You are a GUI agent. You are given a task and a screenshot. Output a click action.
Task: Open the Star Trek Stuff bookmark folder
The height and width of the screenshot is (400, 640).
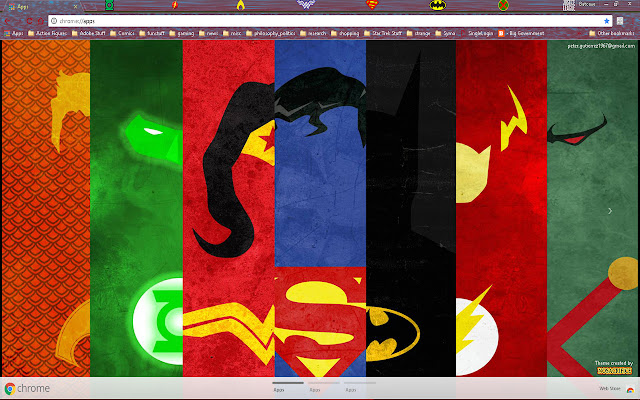(x=383, y=33)
